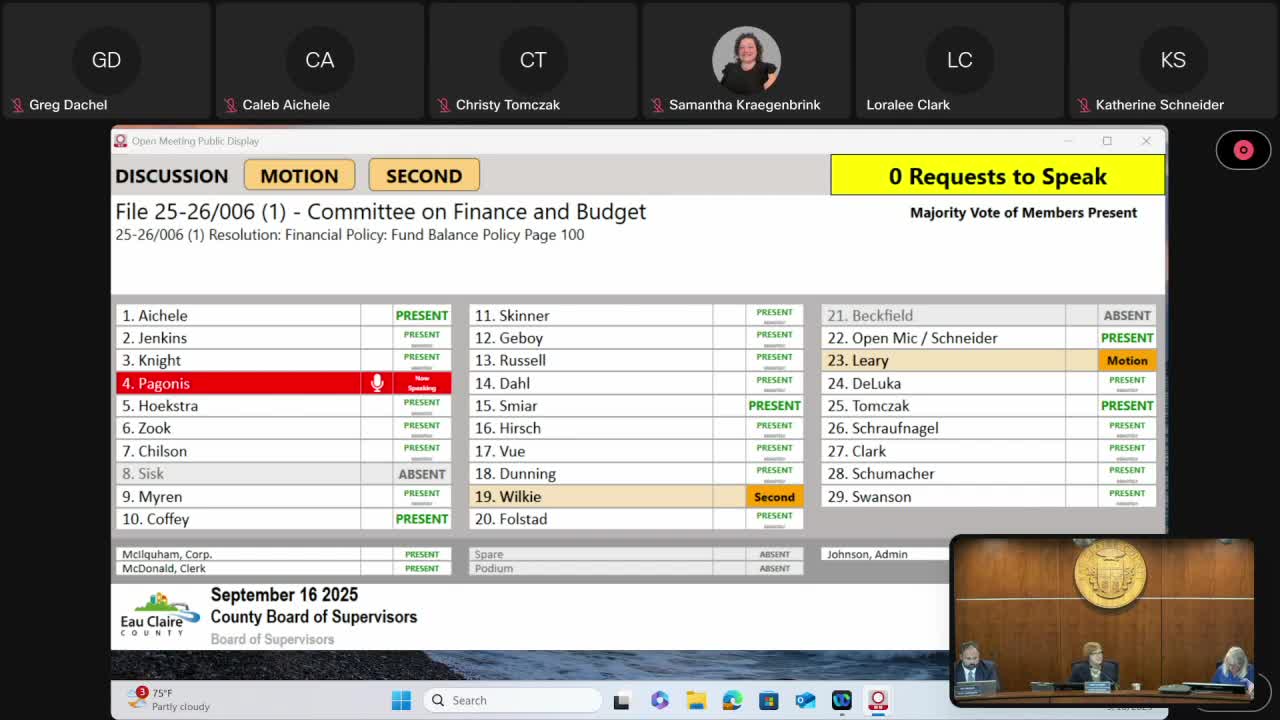Viewport: 1280px width, 720px height.
Task: Select the Open Meeting red taskbar icon
Action: click(878, 700)
